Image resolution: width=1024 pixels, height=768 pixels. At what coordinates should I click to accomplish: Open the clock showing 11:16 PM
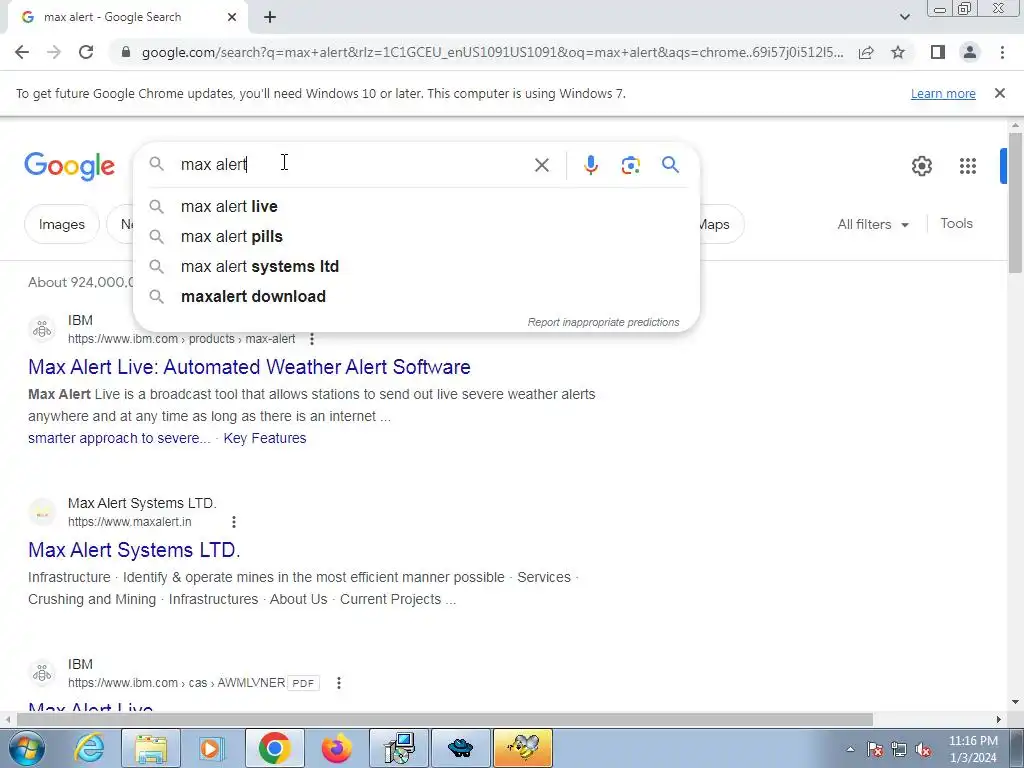(972, 749)
